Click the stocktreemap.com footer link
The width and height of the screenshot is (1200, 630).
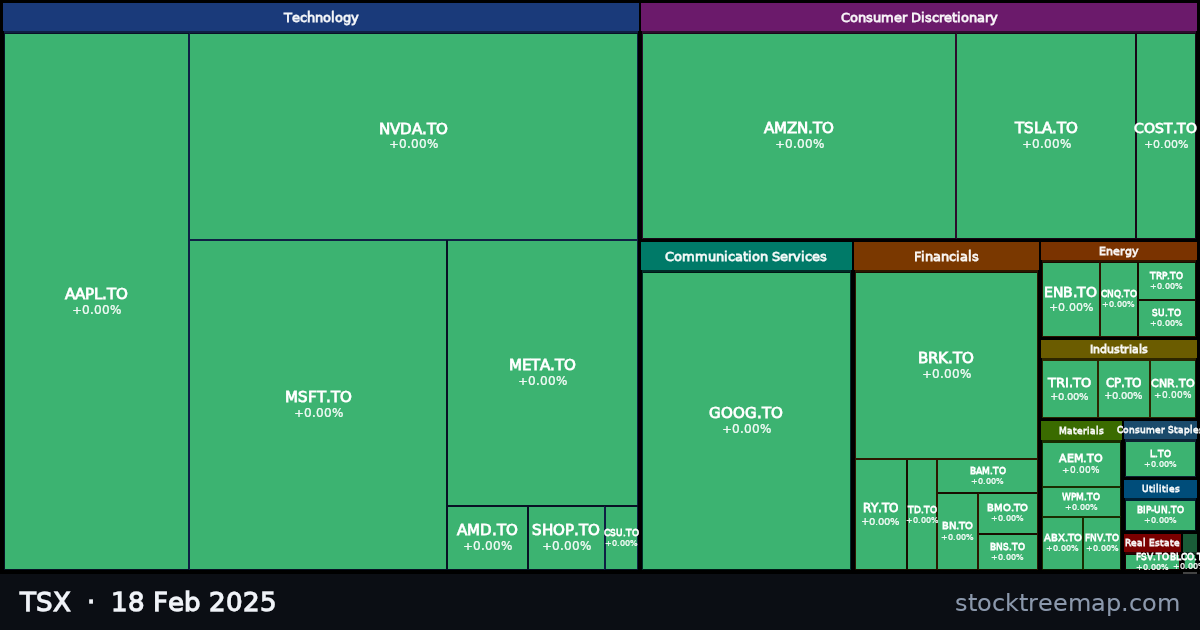point(1067,603)
